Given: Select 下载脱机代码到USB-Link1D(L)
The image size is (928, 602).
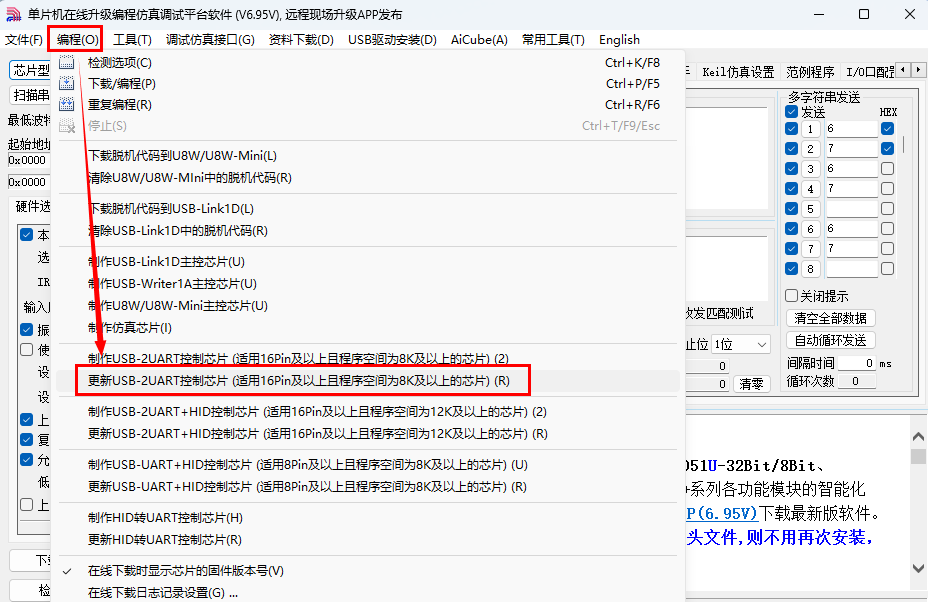Looking at the screenshot, I should coord(368,208).
